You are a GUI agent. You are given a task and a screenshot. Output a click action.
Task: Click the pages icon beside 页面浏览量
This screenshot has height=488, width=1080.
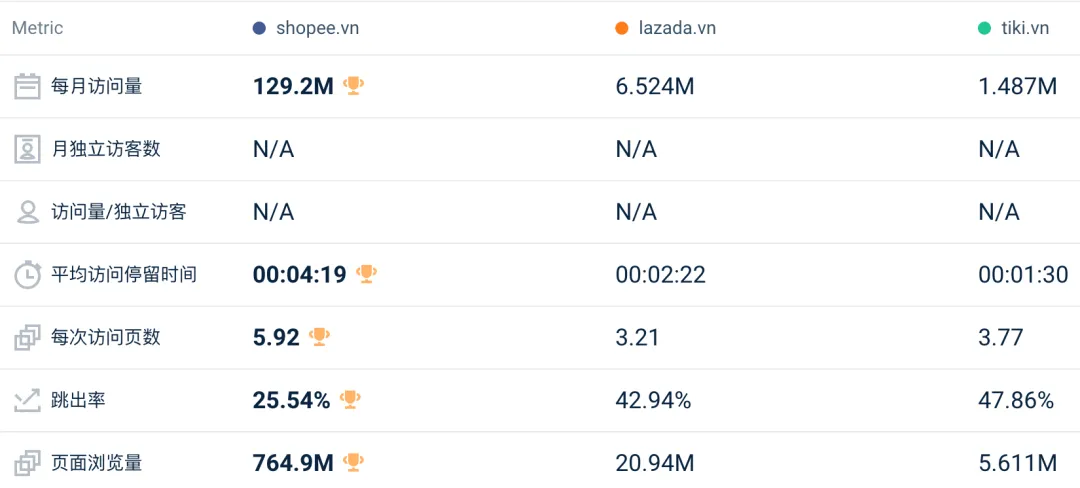[28, 463]
